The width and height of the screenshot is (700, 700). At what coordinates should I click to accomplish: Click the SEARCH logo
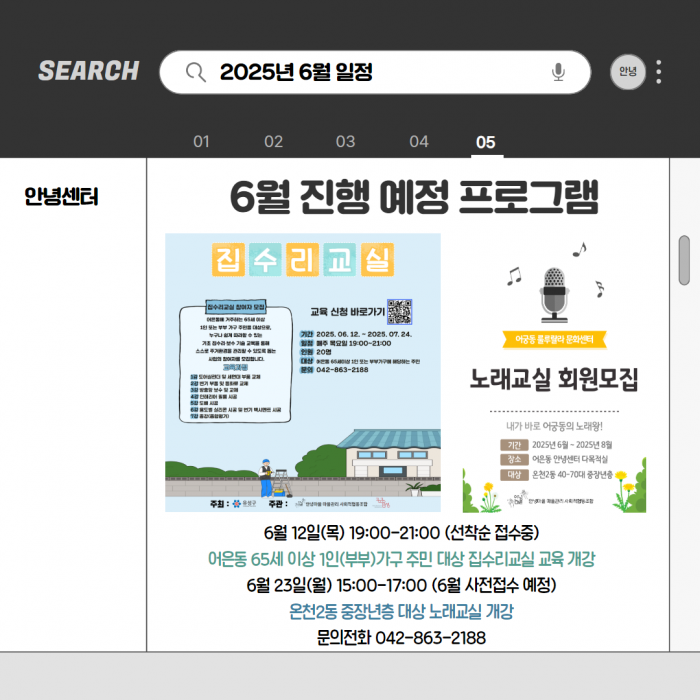(x=88, y=71)
